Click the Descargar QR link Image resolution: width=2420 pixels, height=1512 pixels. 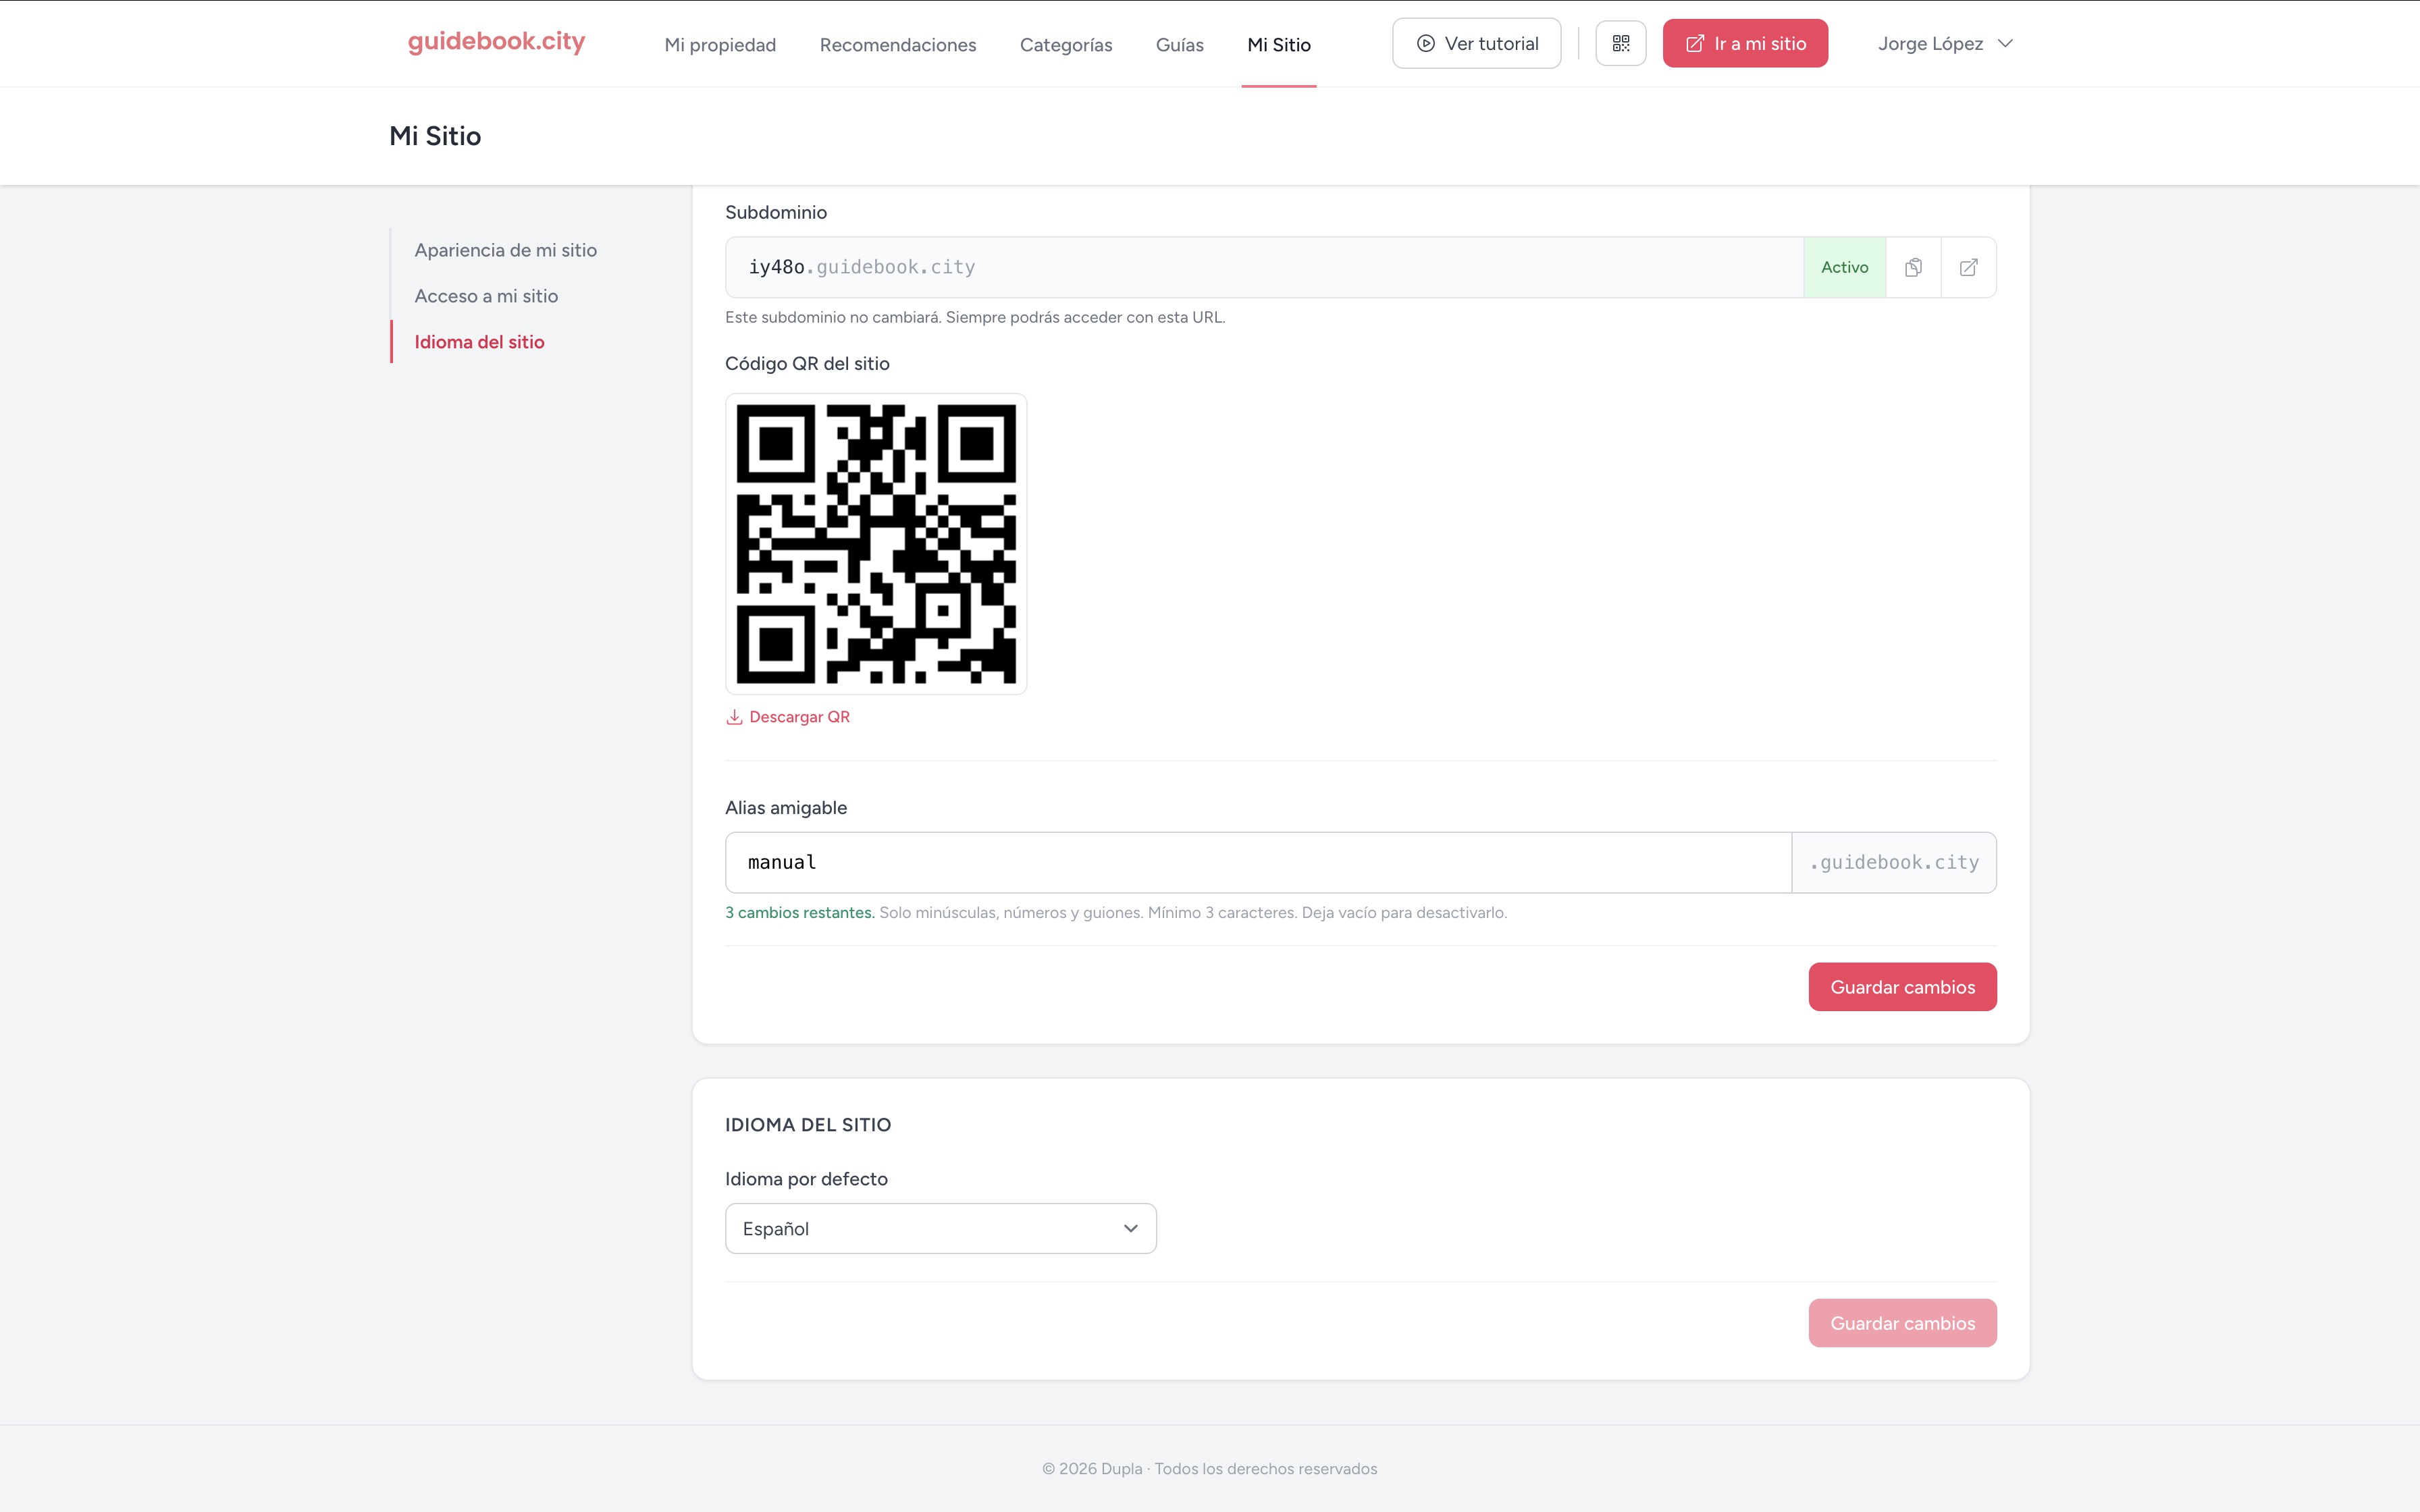788,717
